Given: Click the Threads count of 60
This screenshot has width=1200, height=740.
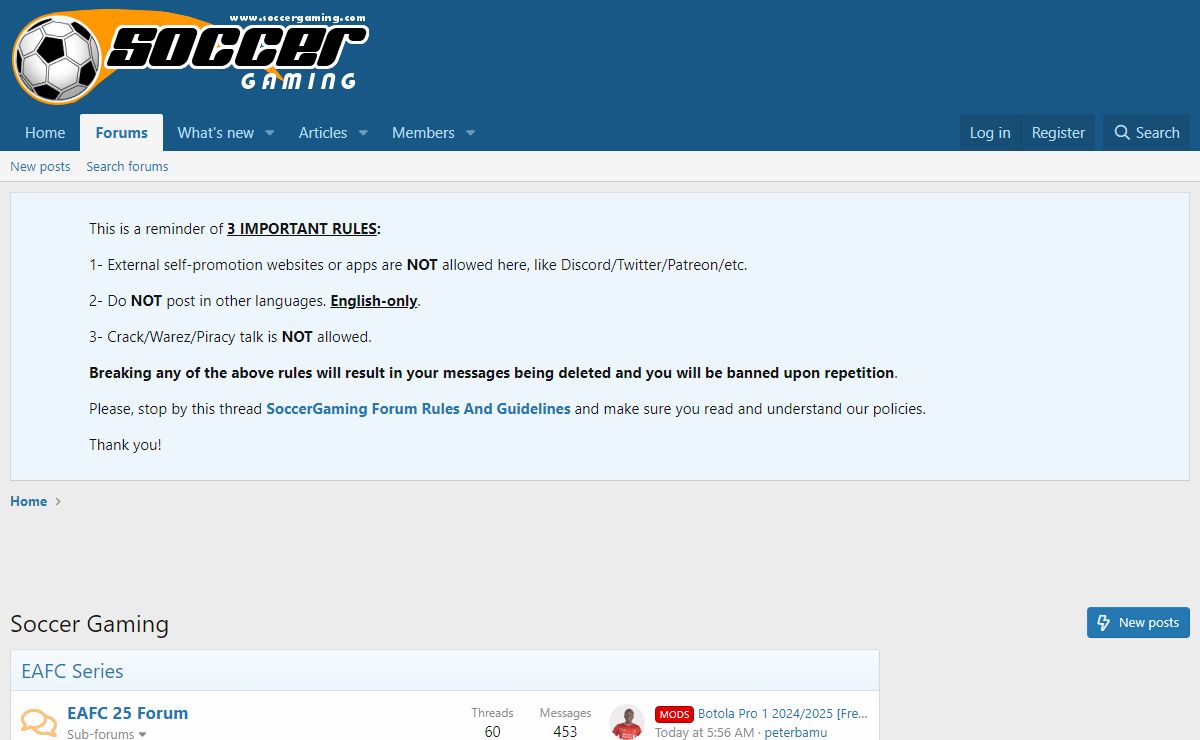Looking at the screenshot, I should point(492,731).
